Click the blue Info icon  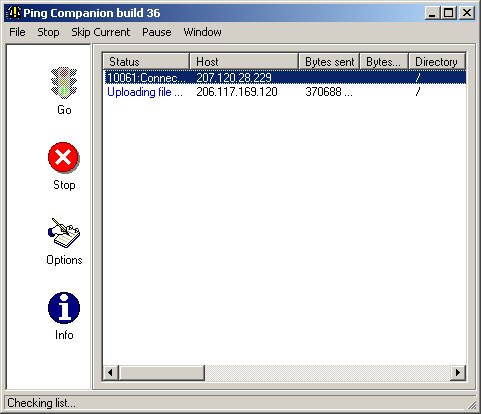64,308
